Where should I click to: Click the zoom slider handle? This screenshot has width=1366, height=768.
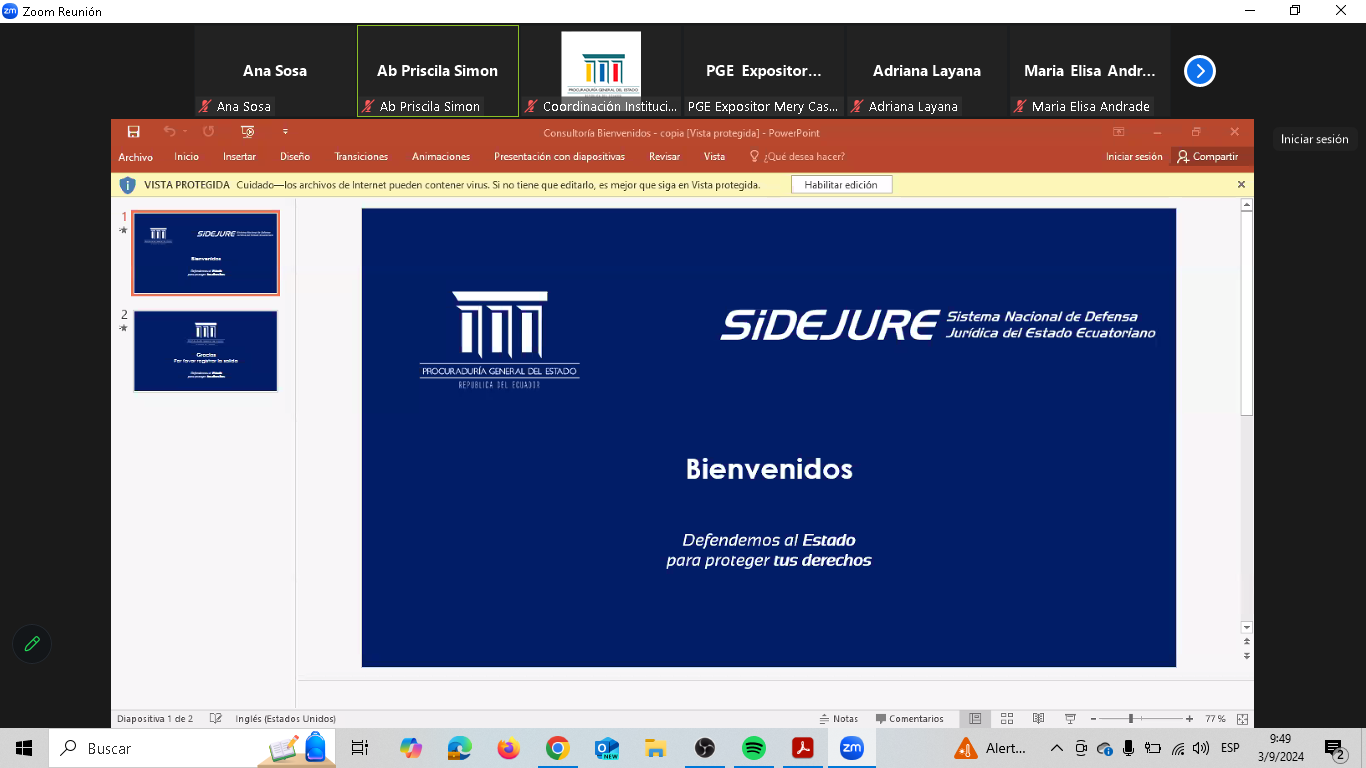(1131, 719)
